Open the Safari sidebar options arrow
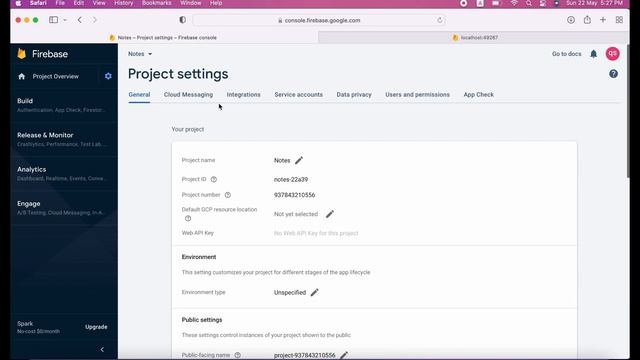The height and width of the screenshot is (360, 640). pyautogui.click(x=65, y=20)
